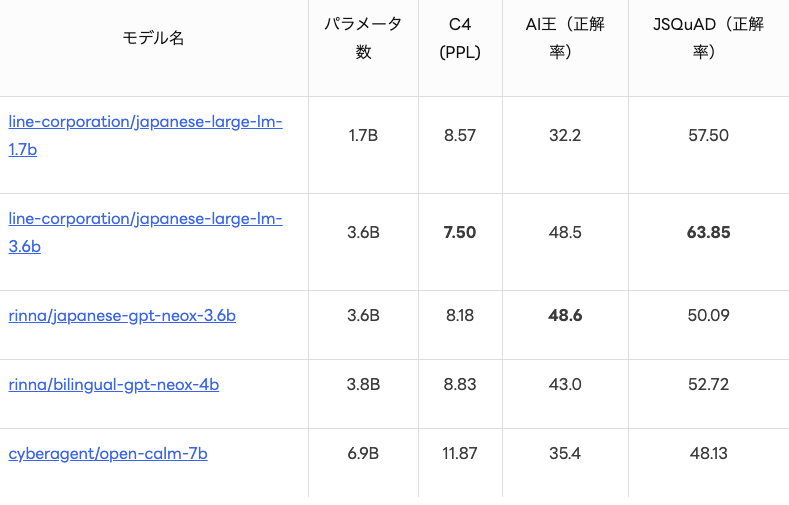Follow the rinna/bilingual-gpt-neox-4b link
The height and width of the screenshot is (505, 789).
click(x=114, y=385)
